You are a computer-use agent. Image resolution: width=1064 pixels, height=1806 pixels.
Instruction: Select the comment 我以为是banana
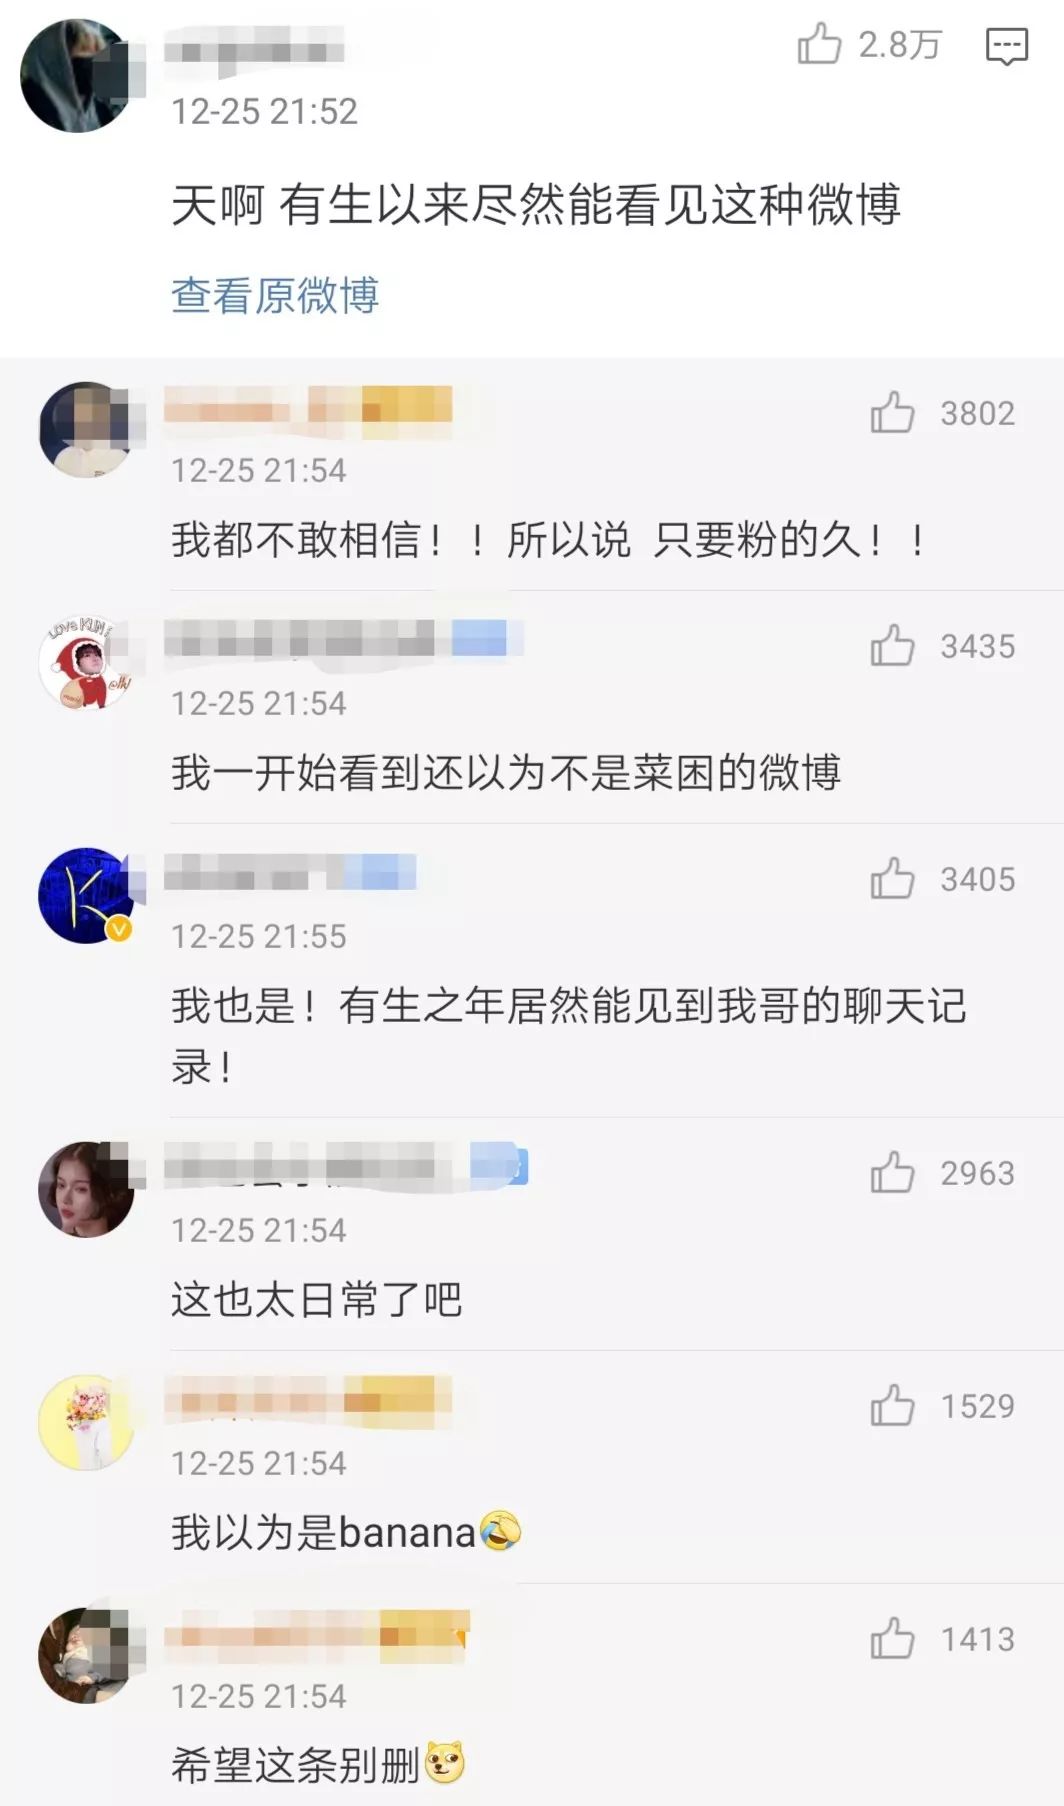346,1532
